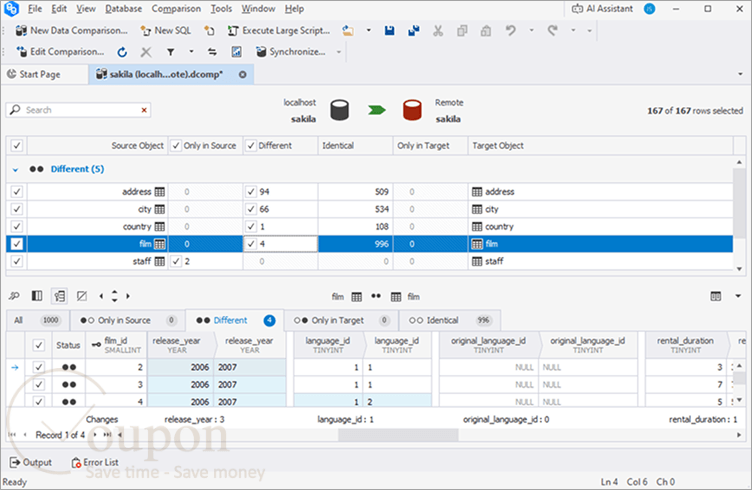
Task: Open the Redo history dropdown arrow
Action: pos(573,31)
